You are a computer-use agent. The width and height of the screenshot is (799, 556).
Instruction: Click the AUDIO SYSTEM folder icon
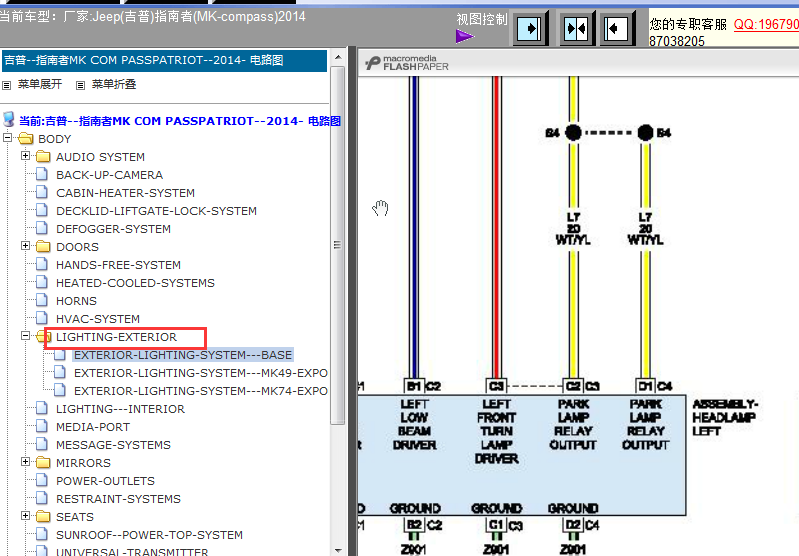tap(43, 156)
